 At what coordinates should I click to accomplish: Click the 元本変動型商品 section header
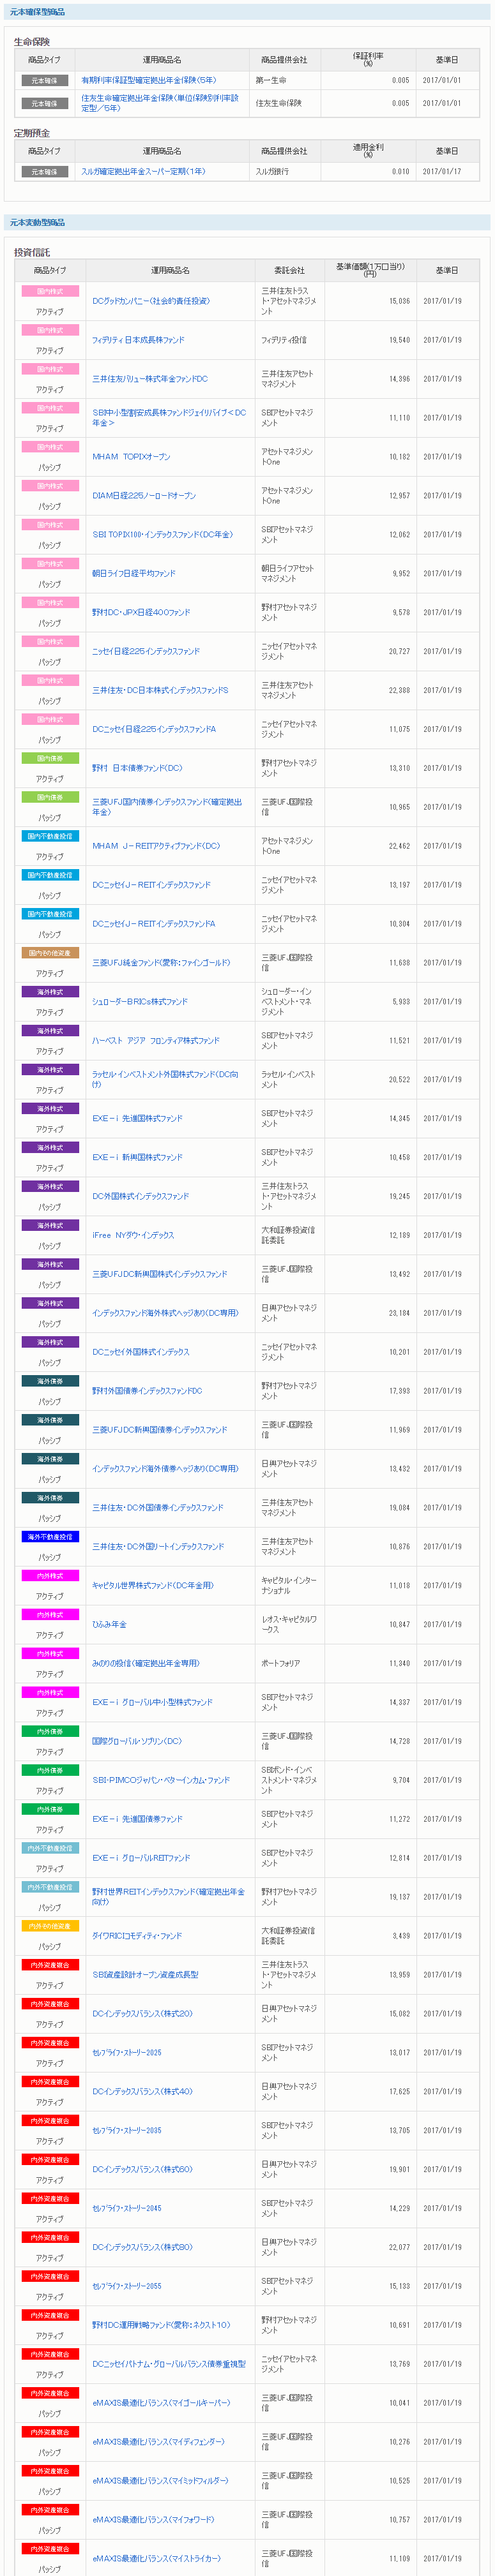(38, 222)
